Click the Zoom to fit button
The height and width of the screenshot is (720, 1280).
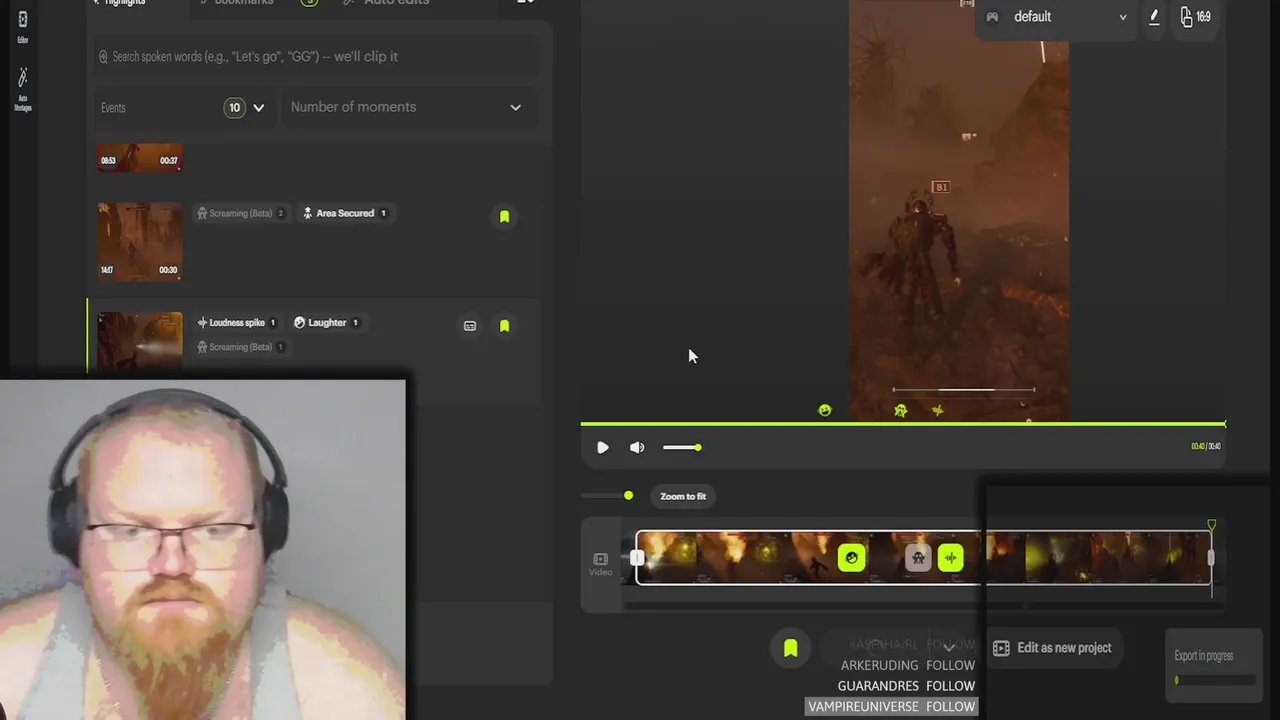(x=683, y=496)
